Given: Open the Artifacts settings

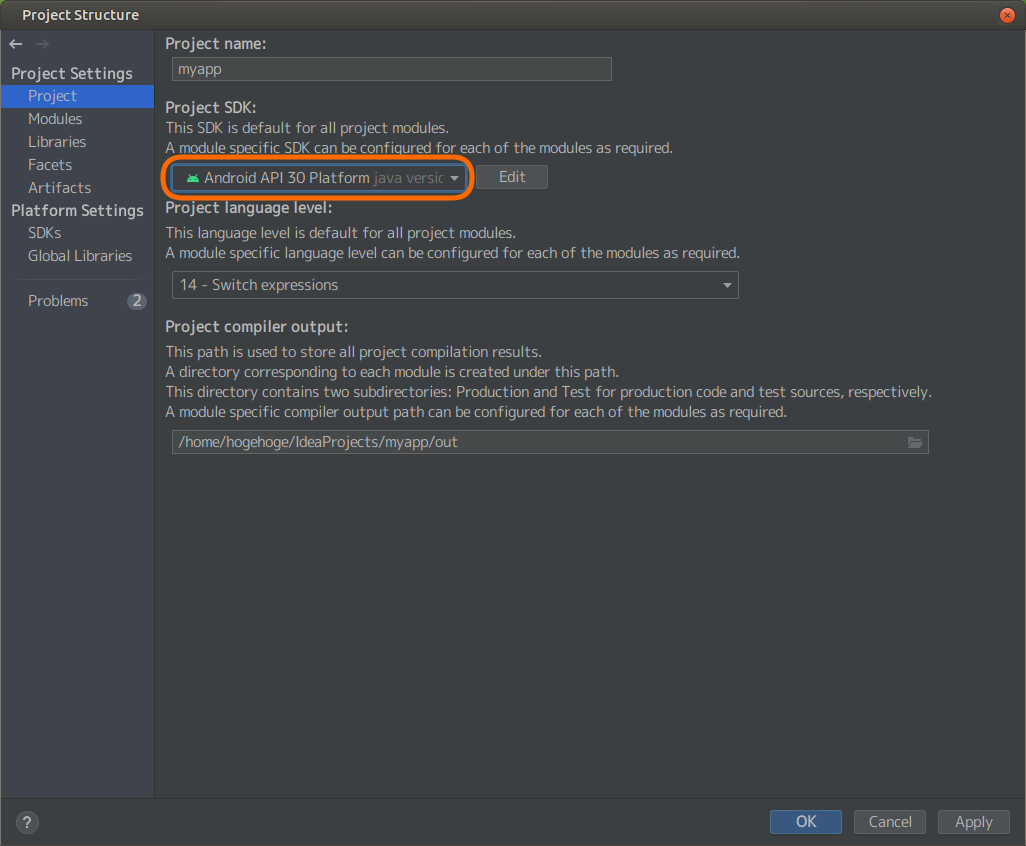Looking at the screenshot, I should point(59,188).
